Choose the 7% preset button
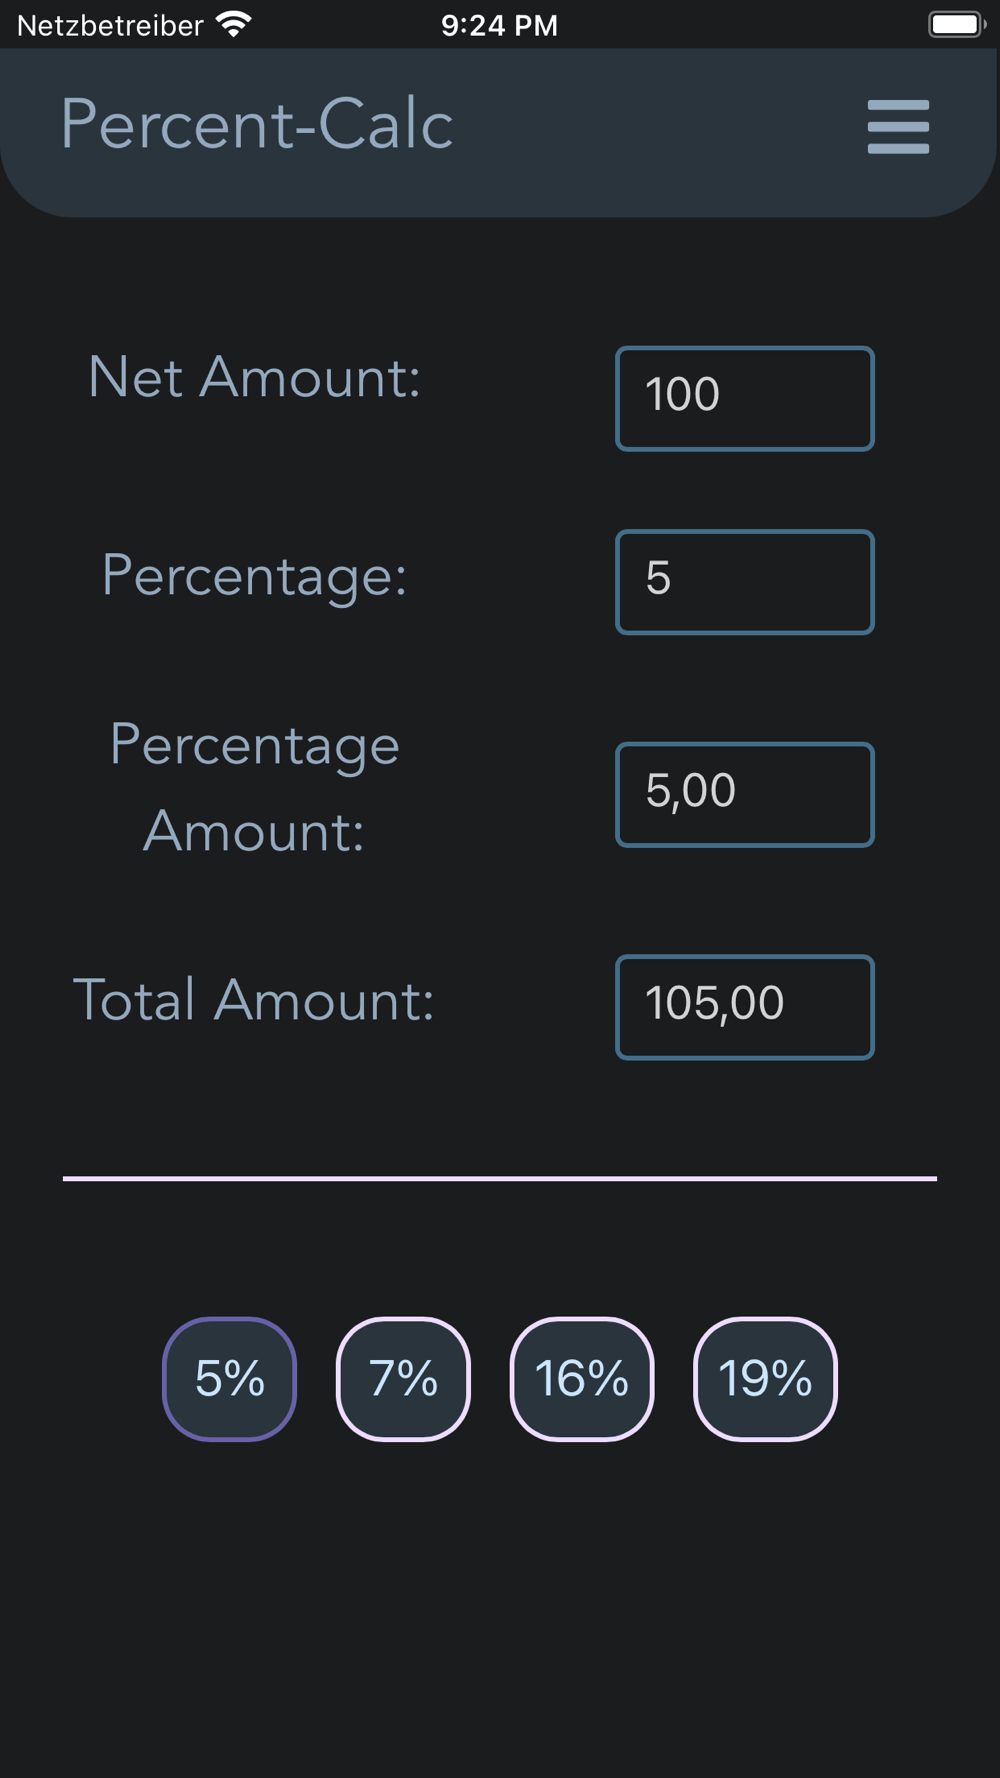The width and height of the screenshot is (1000, 1778). coord(403,1378)
